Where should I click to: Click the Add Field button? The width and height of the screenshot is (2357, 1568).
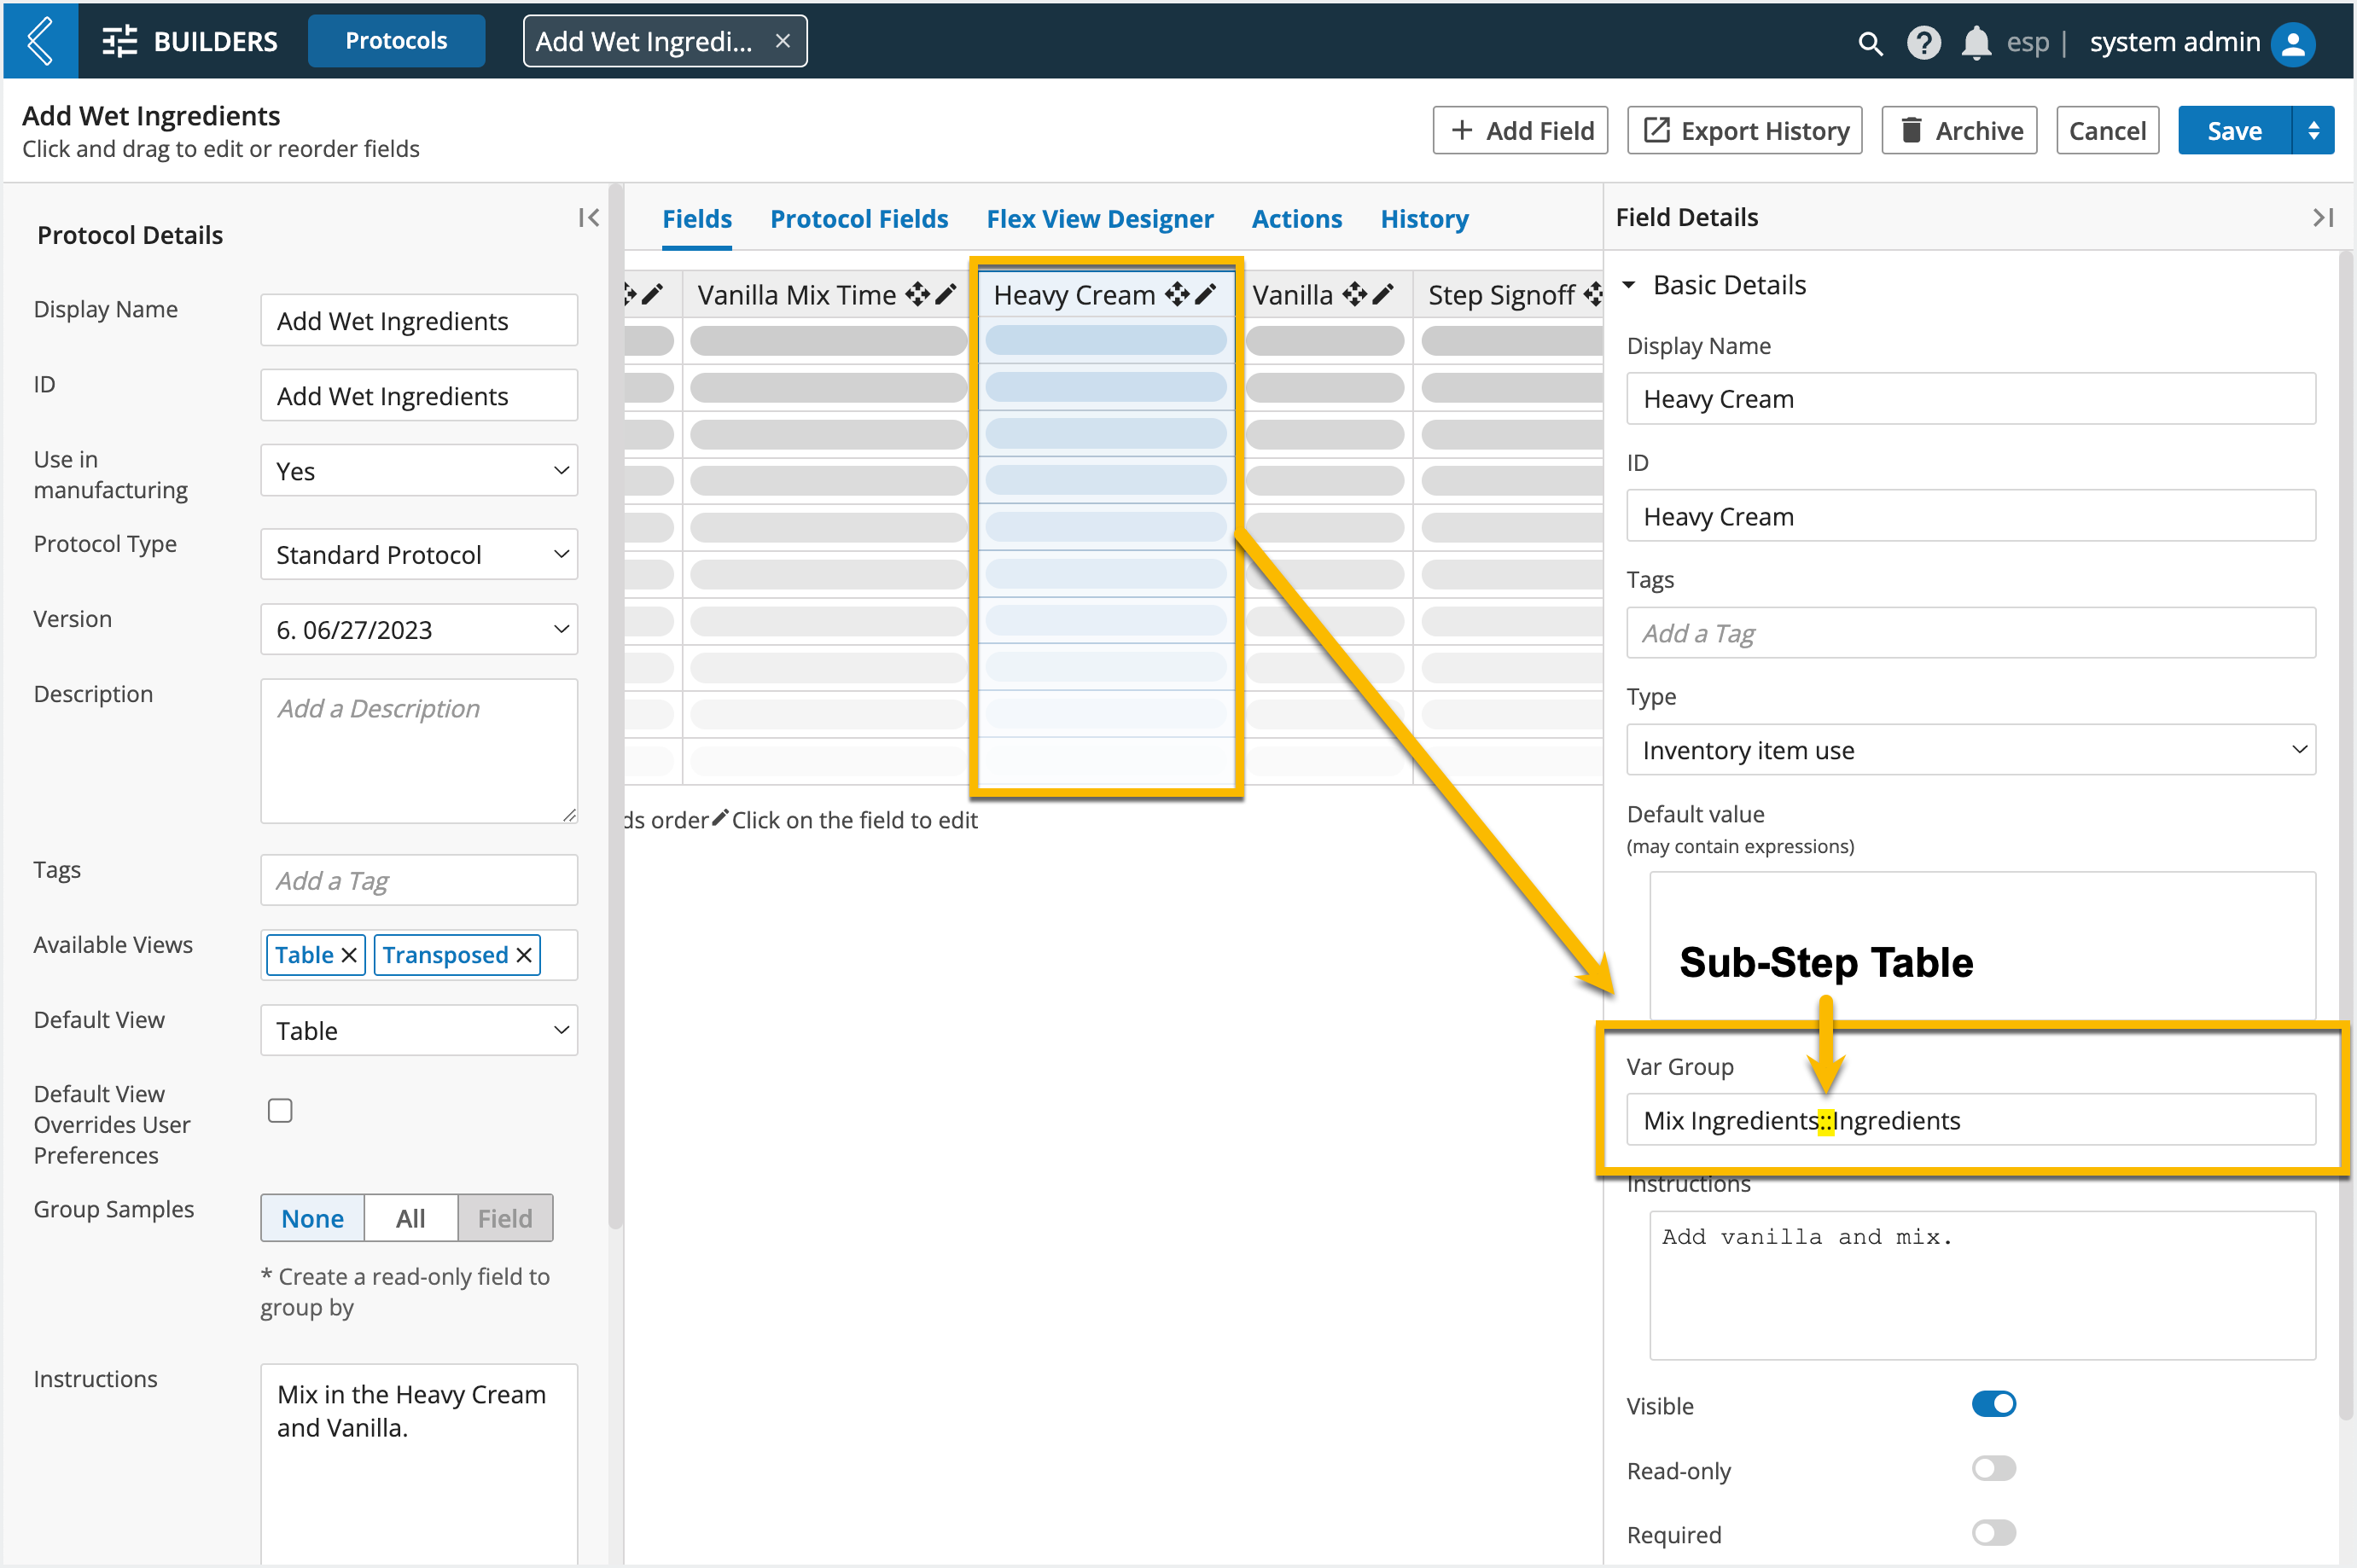click(x=1520, y=130)
